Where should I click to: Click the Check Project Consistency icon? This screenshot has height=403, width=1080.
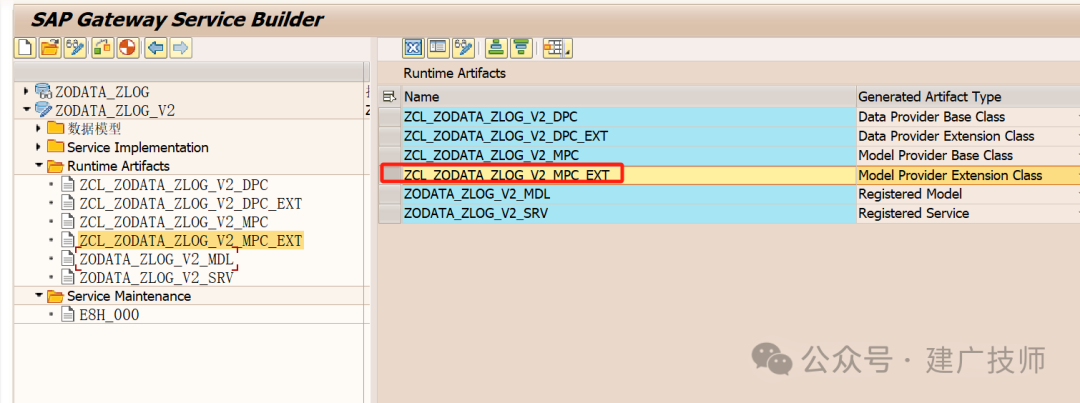pos(127,48)
